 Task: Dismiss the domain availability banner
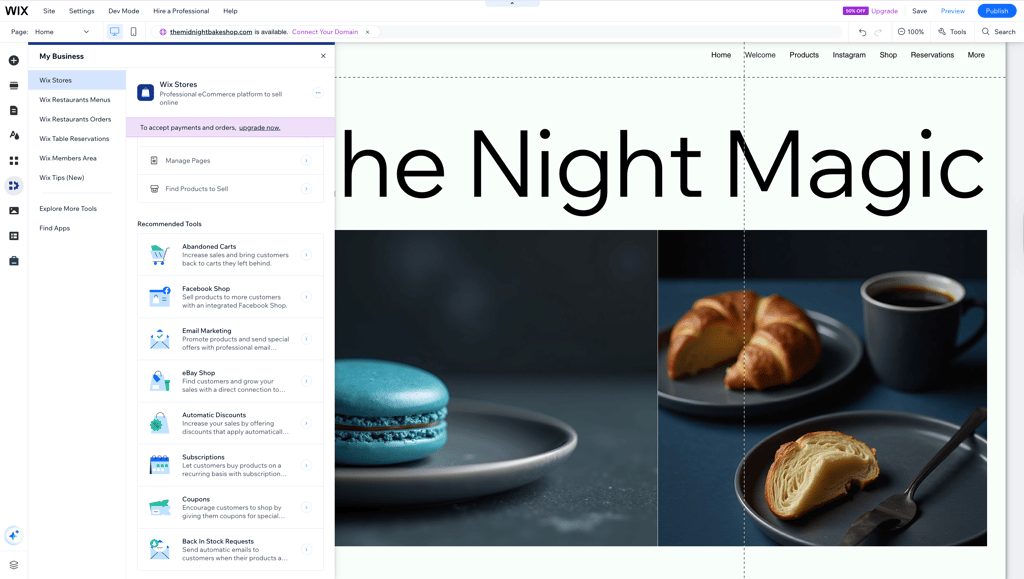click(x=367, y=32)
